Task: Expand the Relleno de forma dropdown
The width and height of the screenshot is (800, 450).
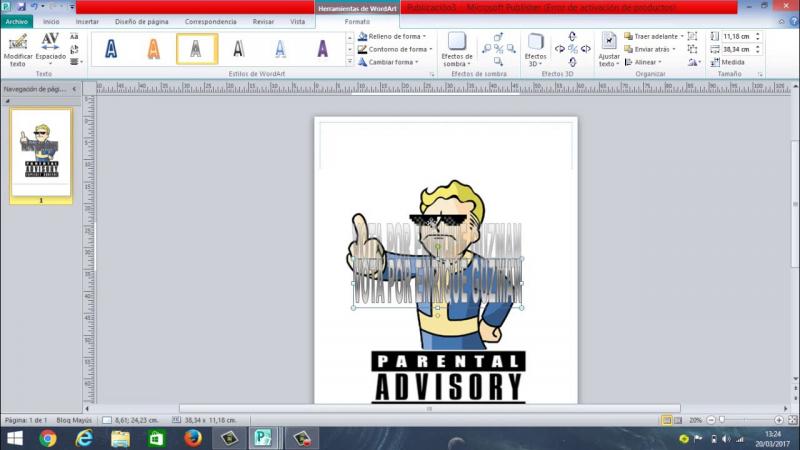Action: (395, 36)
